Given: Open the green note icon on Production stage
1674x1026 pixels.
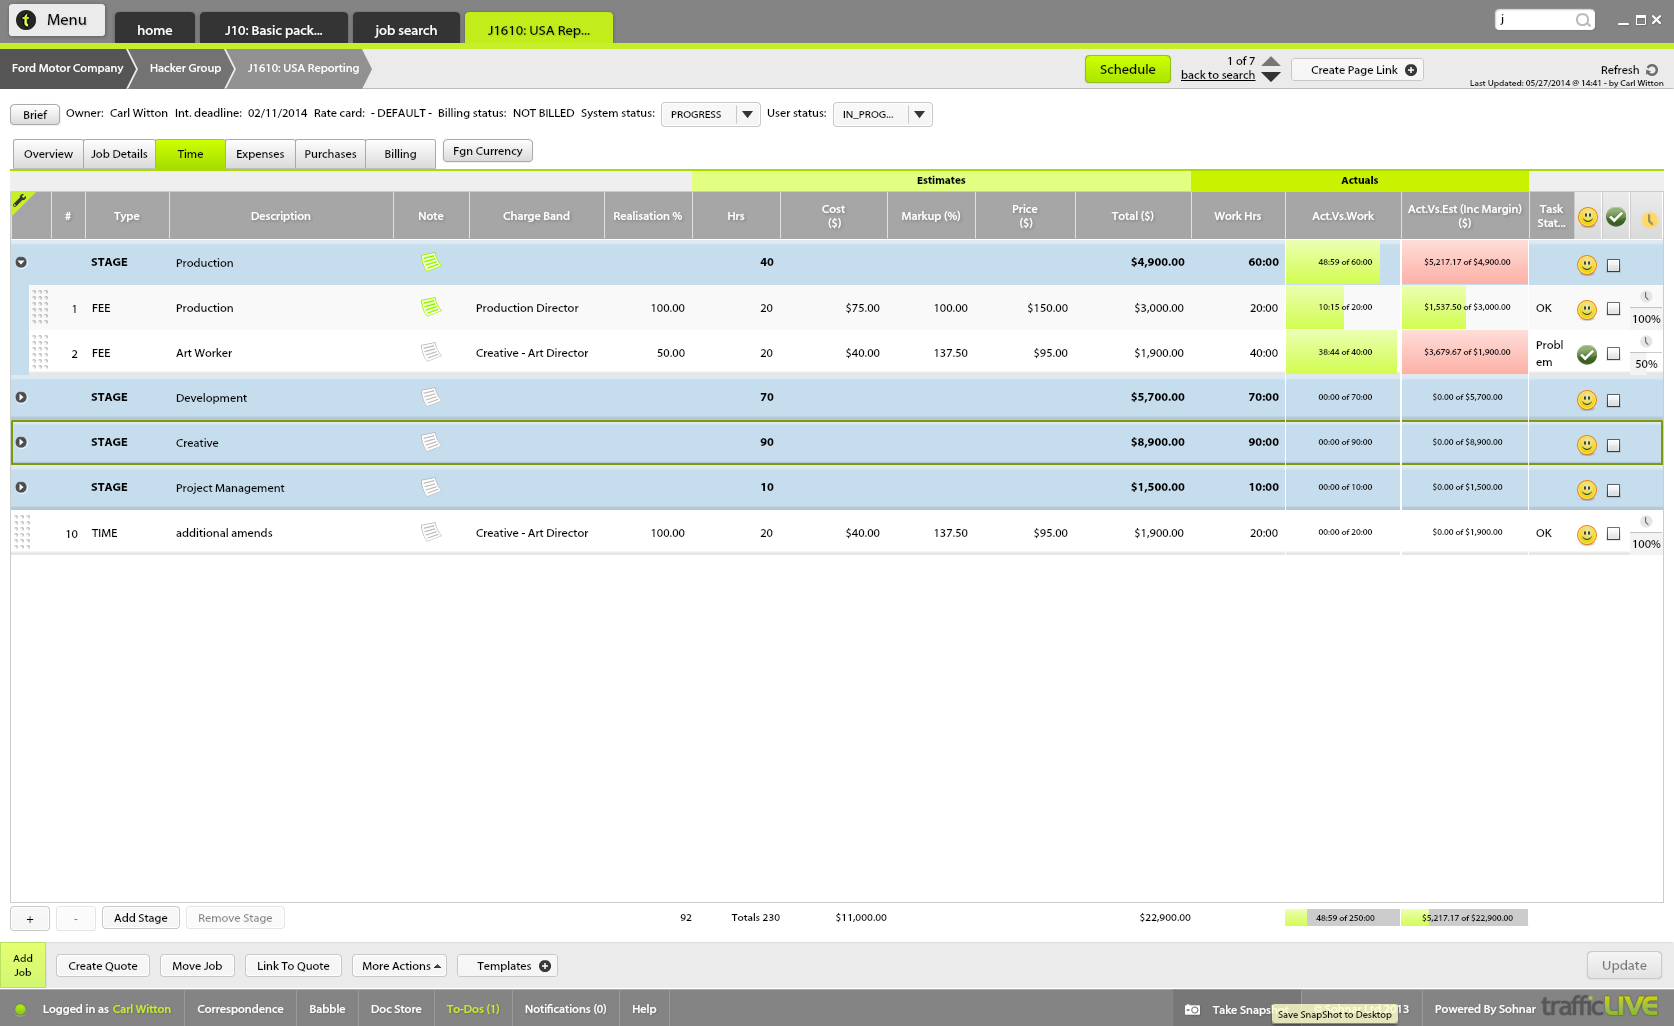Looking at the screenshot, I should coord(430,262).
